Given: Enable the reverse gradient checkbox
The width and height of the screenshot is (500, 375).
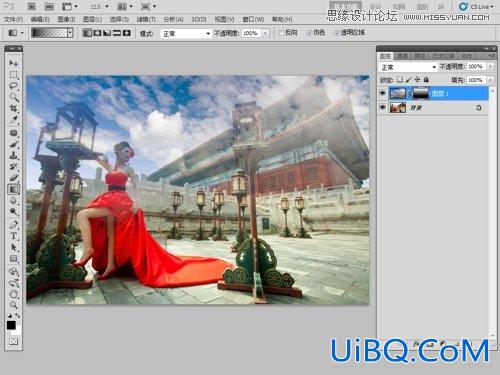Looking at the screenshot, I should [x=281, y=33].
